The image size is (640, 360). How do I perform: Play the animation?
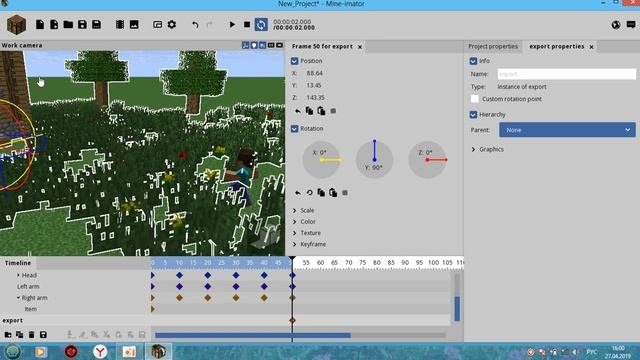point(232,24)
